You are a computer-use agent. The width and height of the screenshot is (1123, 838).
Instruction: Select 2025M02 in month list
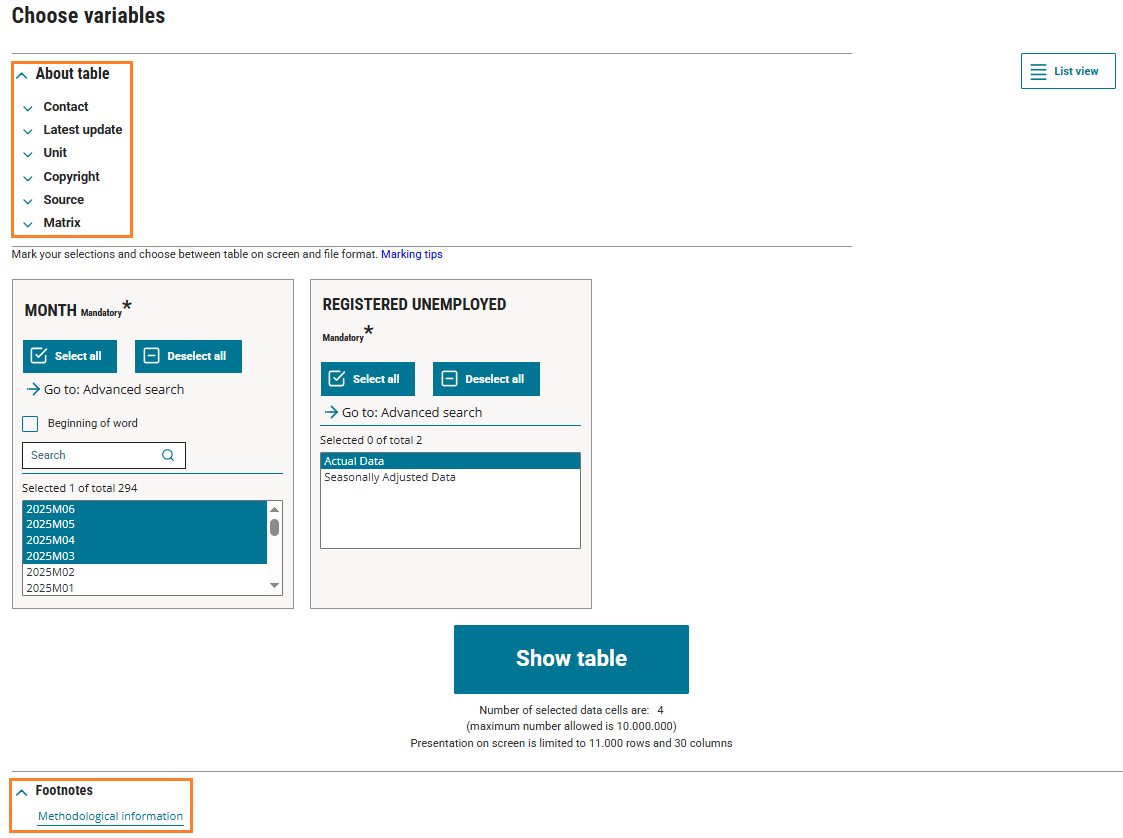pos(51,572)
